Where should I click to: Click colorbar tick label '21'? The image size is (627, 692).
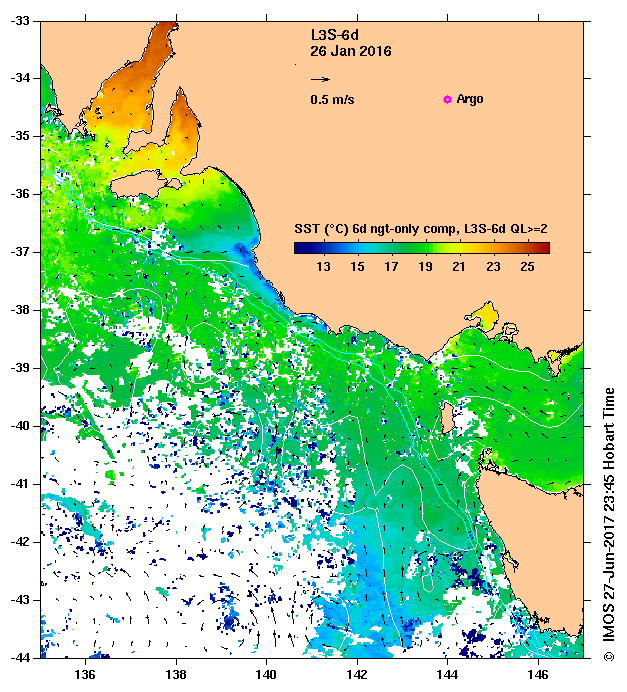459,267
